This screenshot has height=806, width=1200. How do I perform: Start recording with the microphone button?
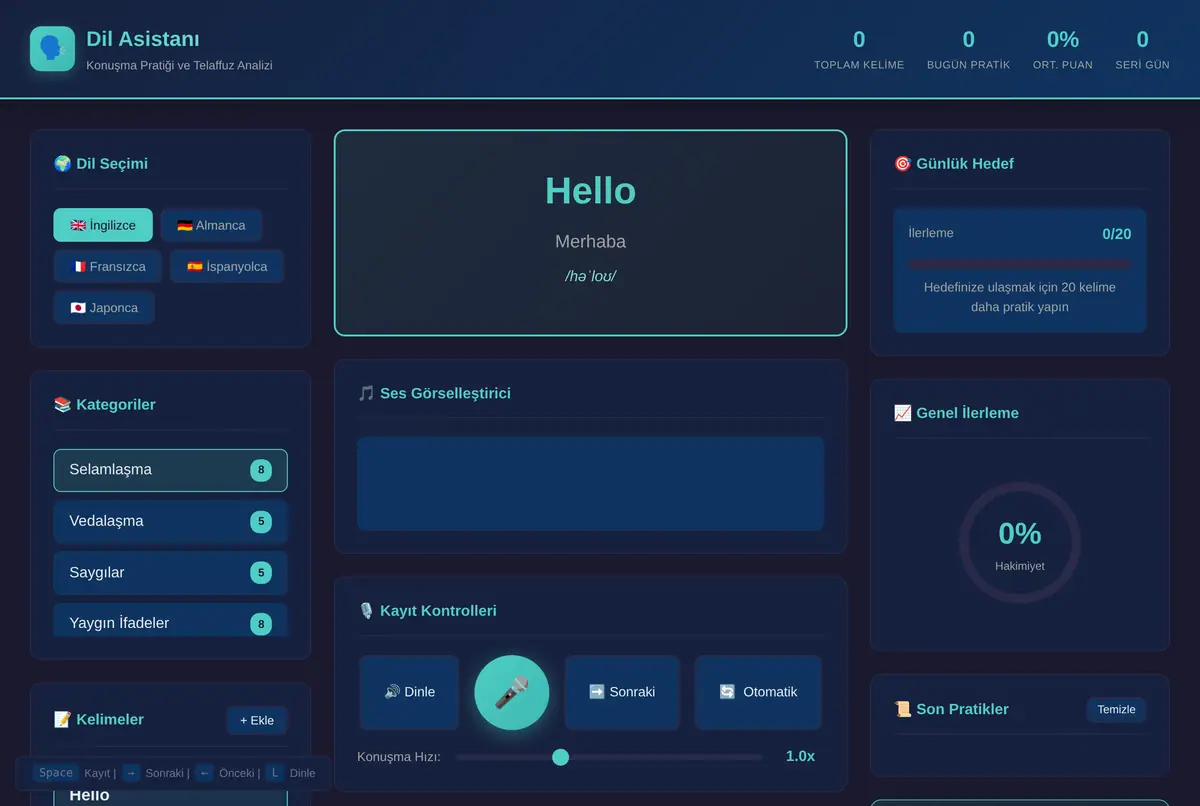[x=512, y=692]
